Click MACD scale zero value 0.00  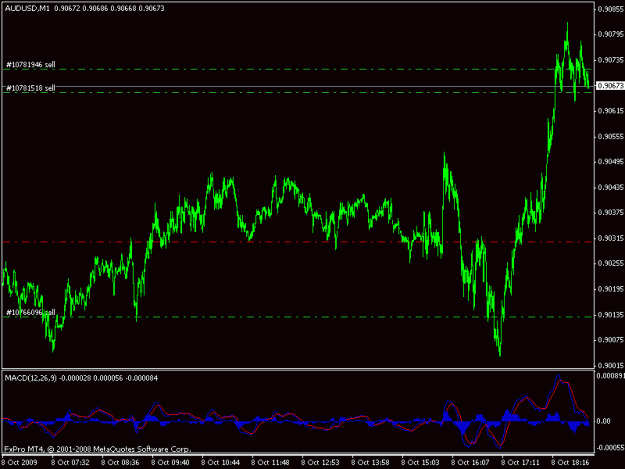pos(604,421)
